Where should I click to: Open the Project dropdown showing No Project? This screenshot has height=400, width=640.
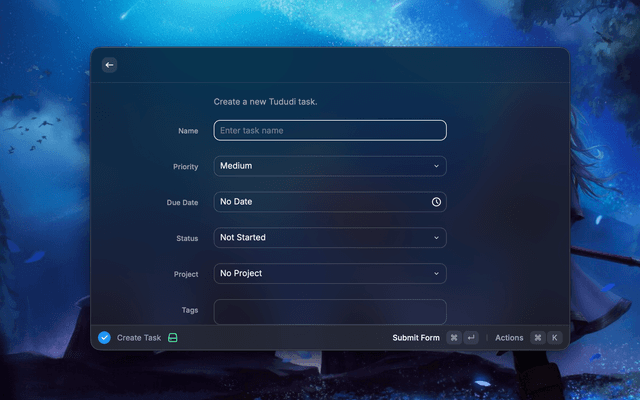pos(329,274)
